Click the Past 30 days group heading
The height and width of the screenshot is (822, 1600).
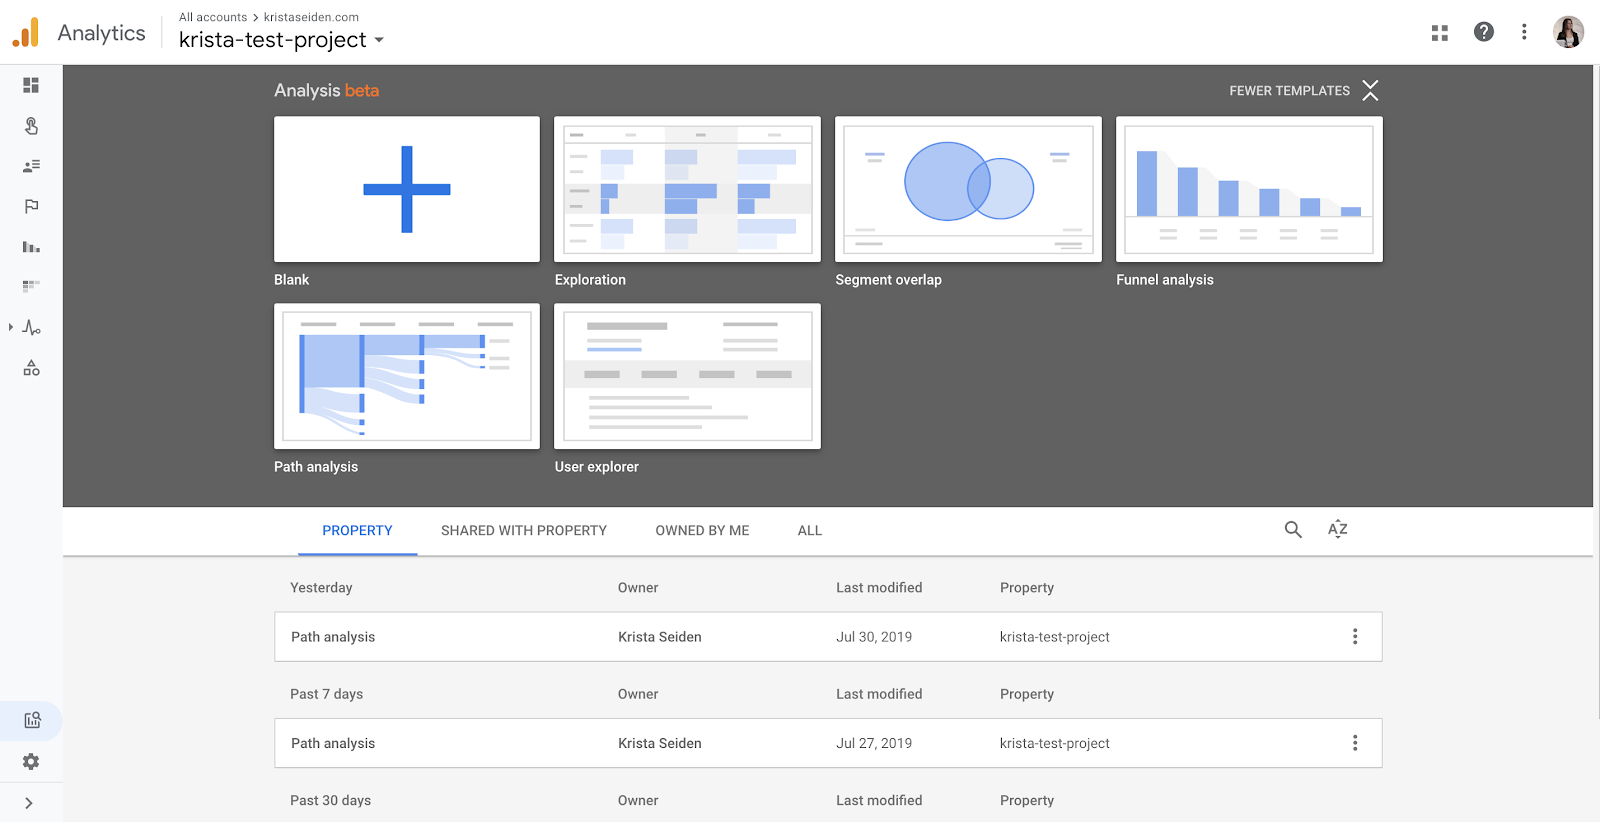coord(330,801)
